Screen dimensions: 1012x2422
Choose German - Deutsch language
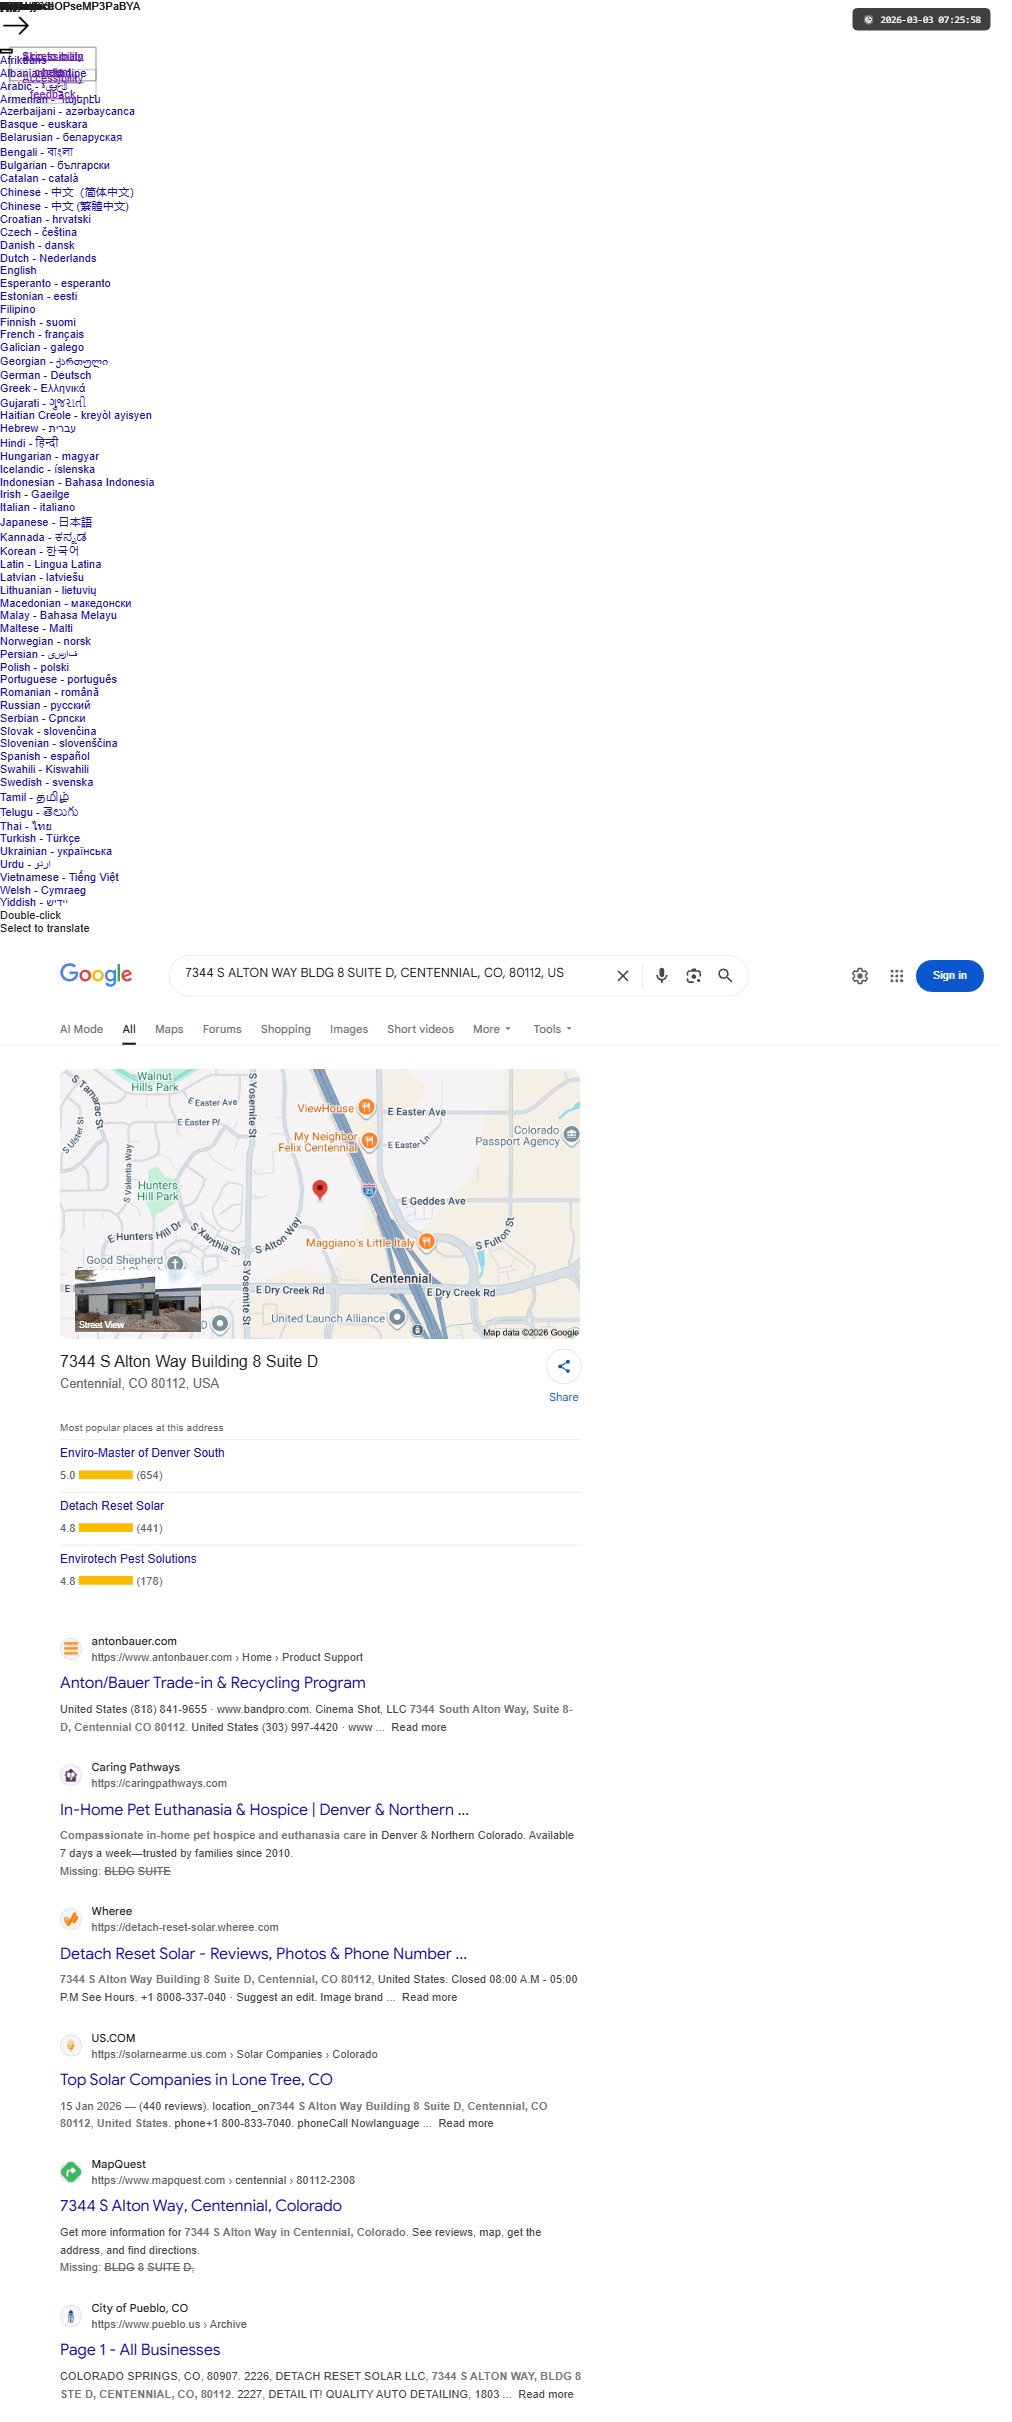click(46, 376)
